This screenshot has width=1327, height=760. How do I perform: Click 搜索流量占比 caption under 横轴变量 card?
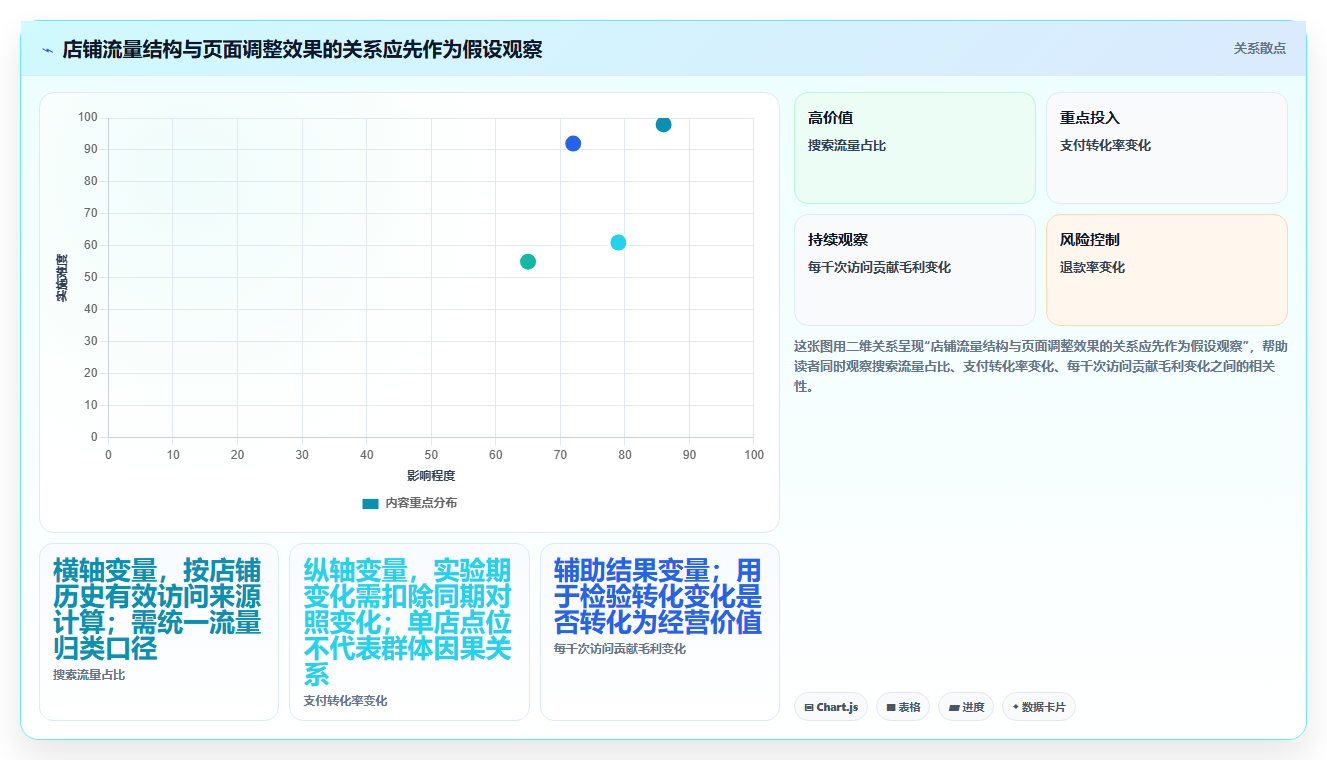pyautogui.click(x=89, y=675)
